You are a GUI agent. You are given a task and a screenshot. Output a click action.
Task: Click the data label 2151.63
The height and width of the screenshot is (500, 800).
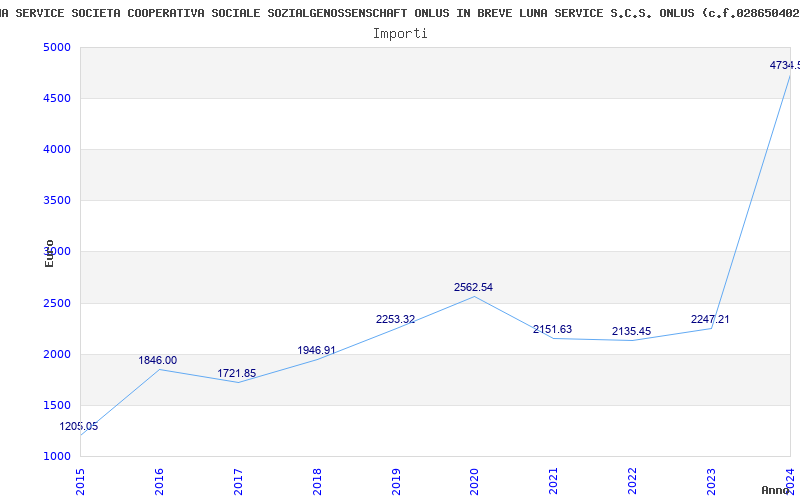tap(553, 330)
